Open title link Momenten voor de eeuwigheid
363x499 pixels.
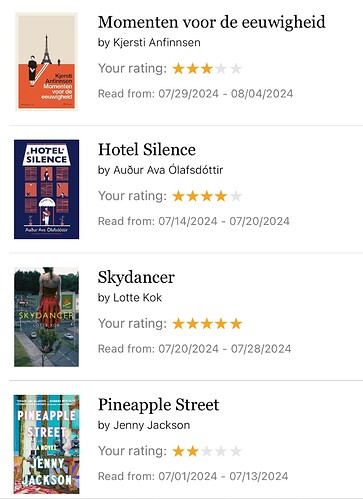212,23
